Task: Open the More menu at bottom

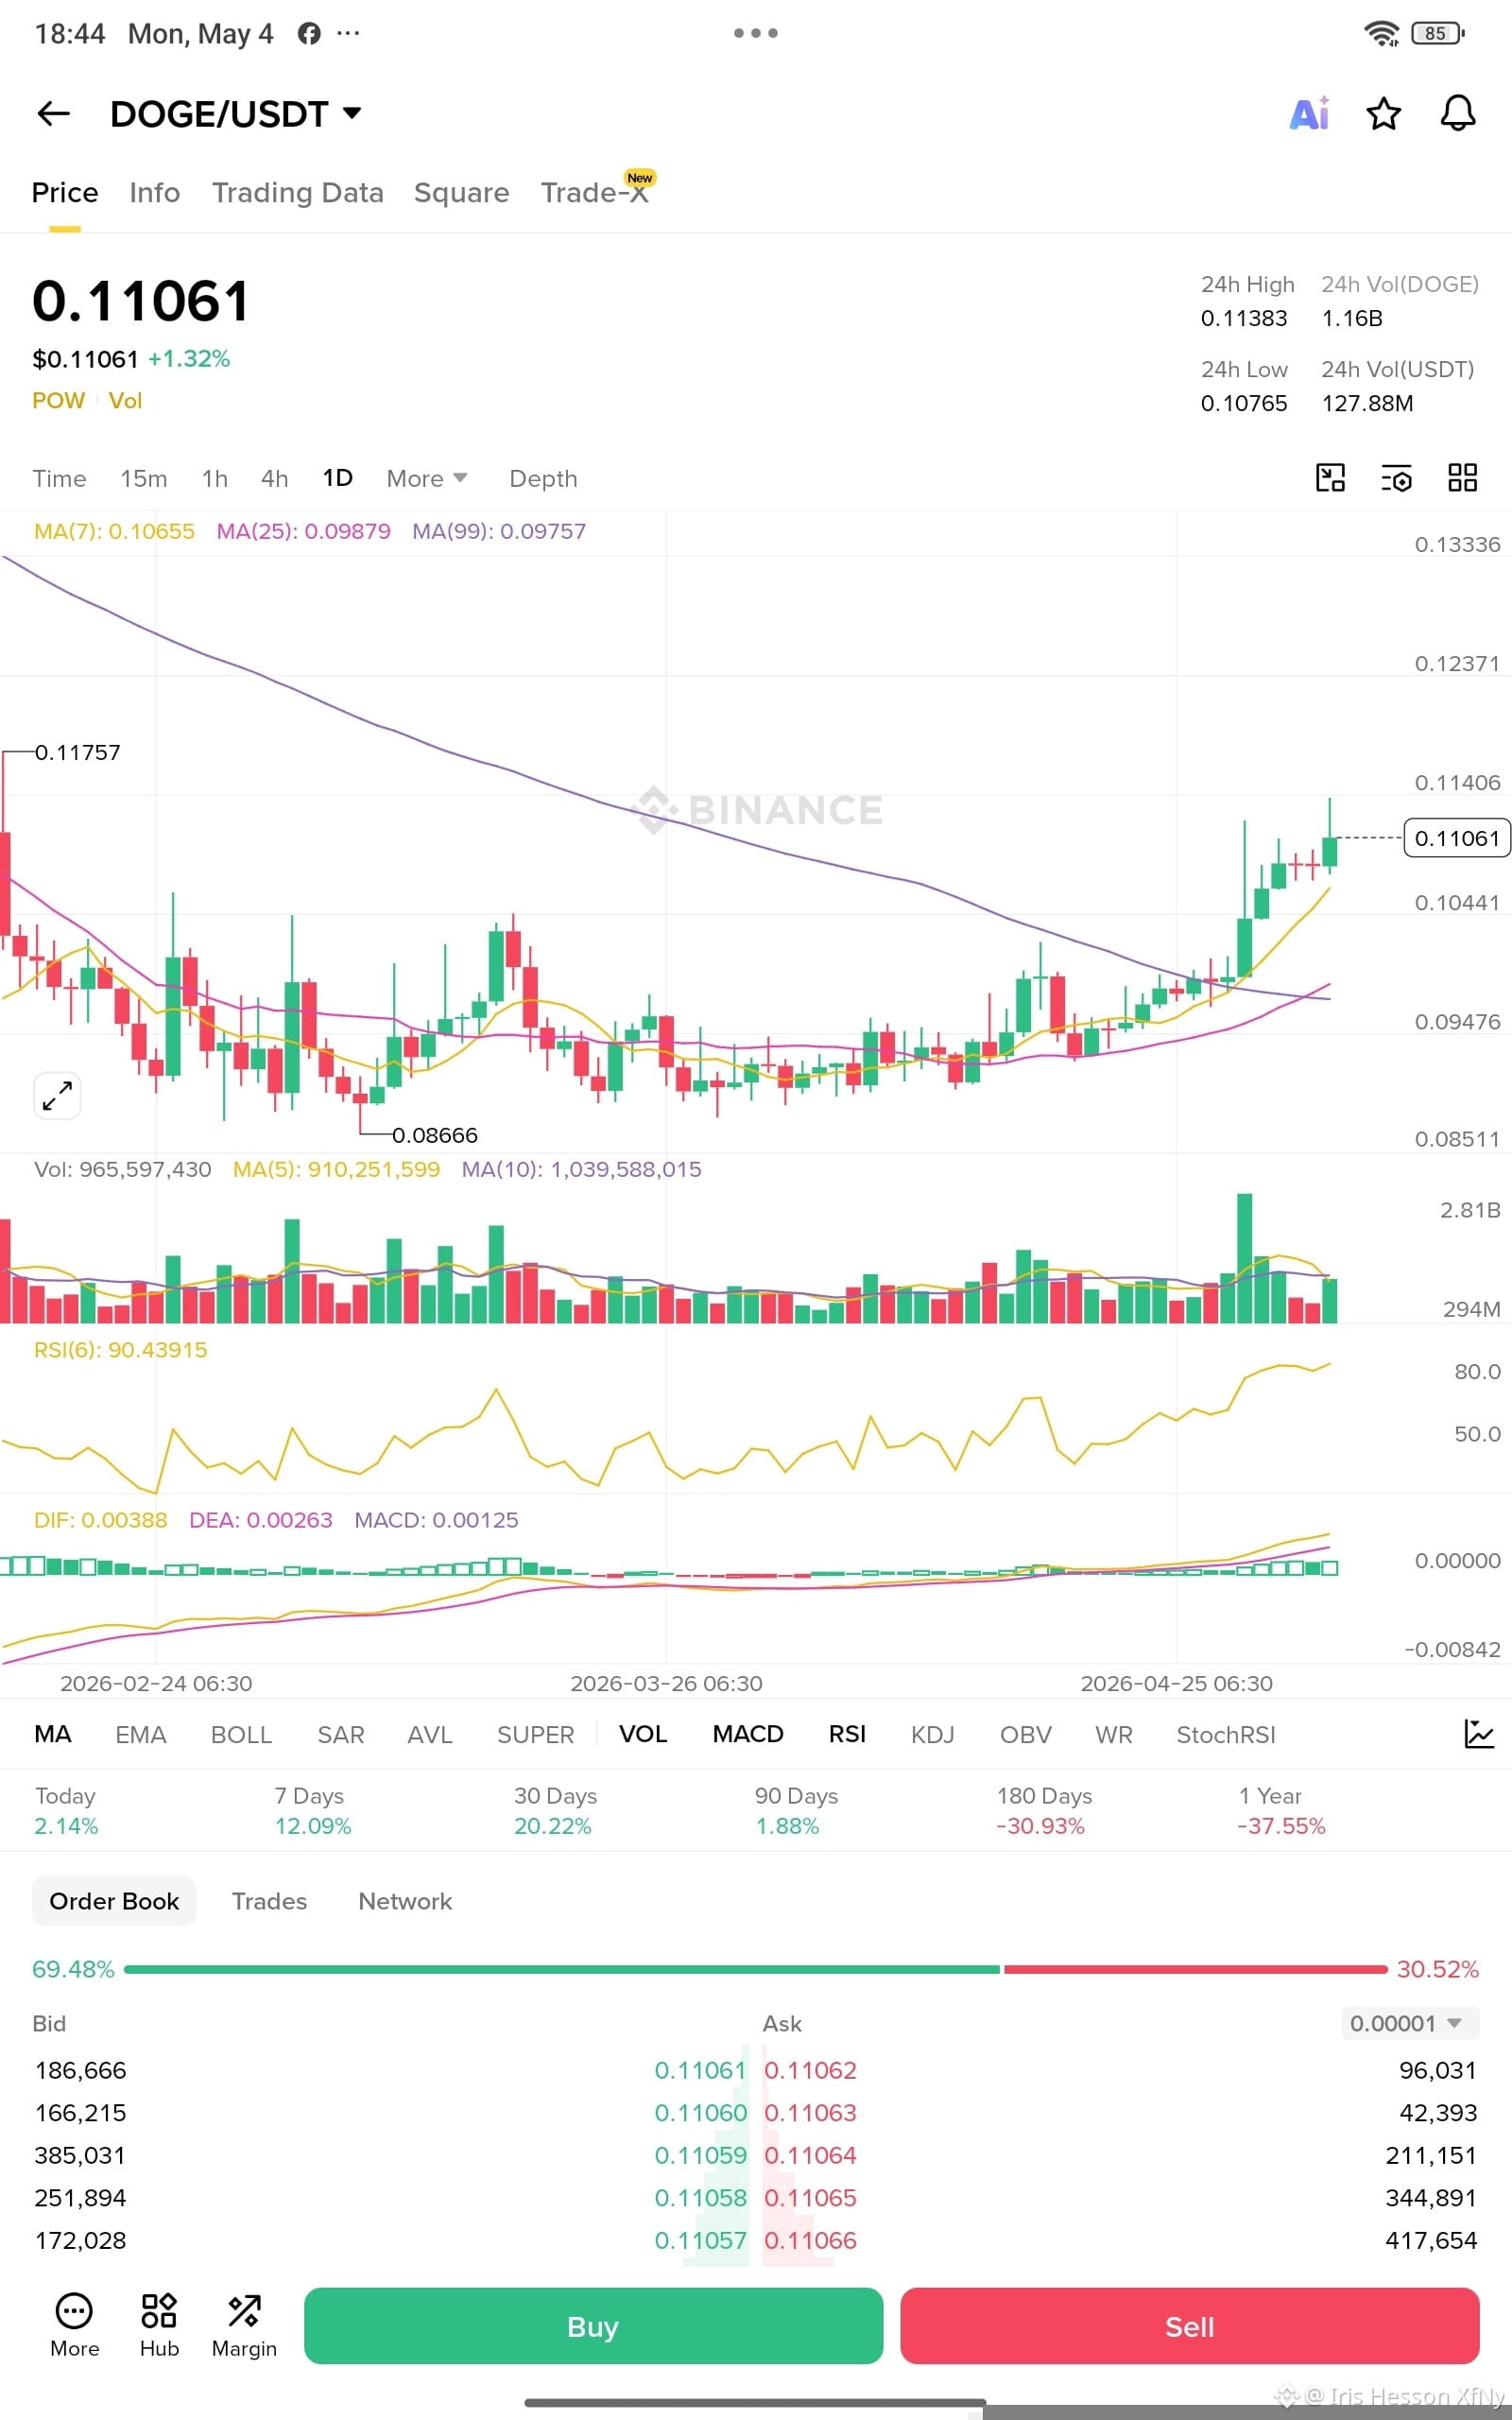Action: point(74,2325)
